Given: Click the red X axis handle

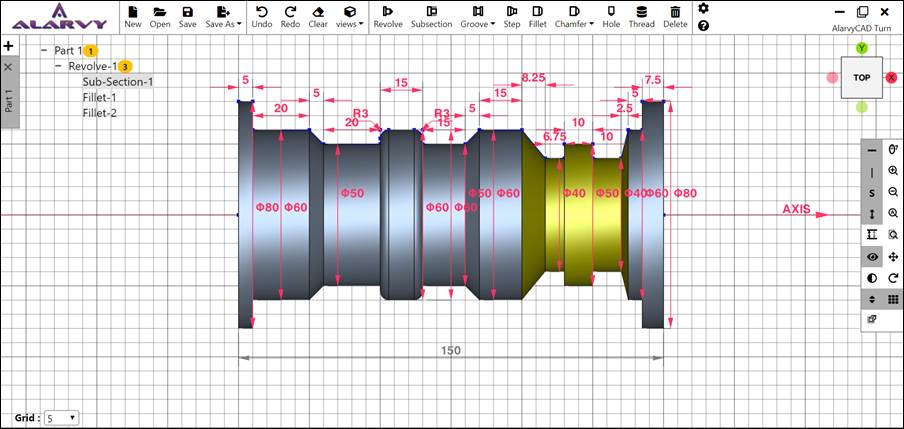Looking at the screenshot, I should [891, 78].
